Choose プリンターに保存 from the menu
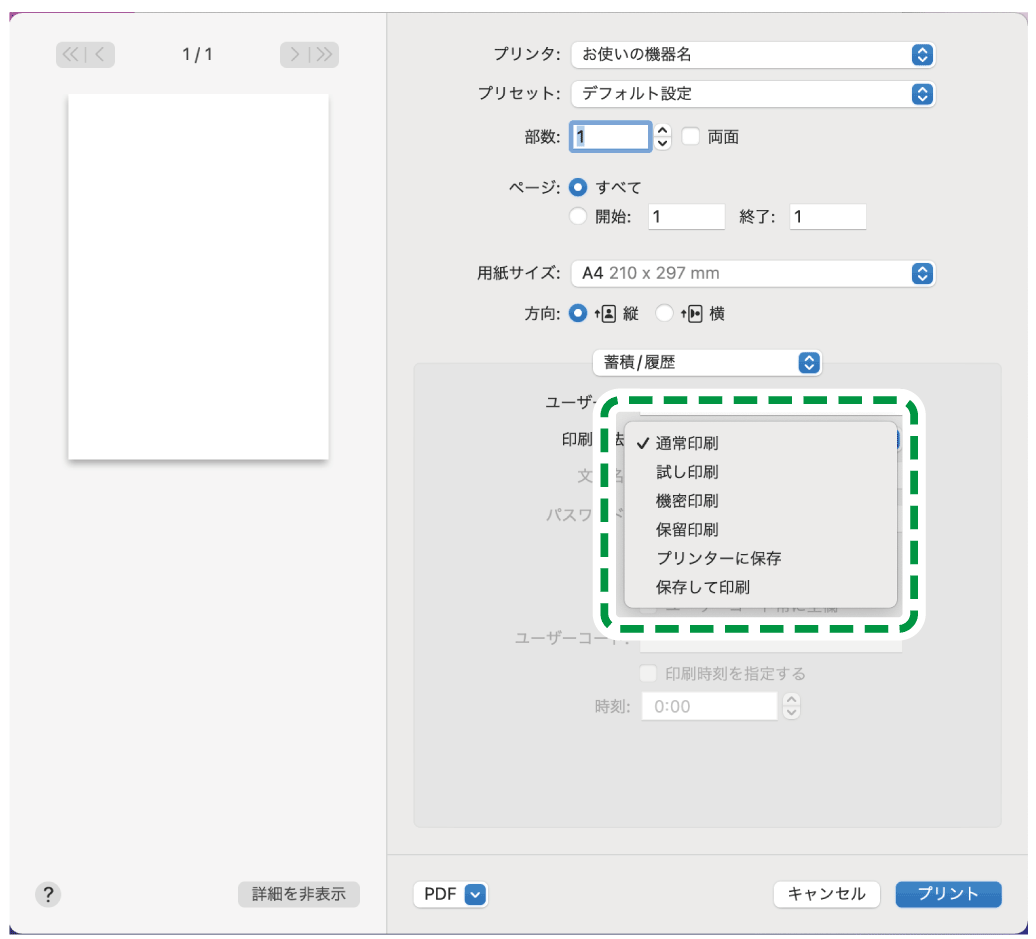The height and width of the screenshot is (939, 1036). pos(718,558)
